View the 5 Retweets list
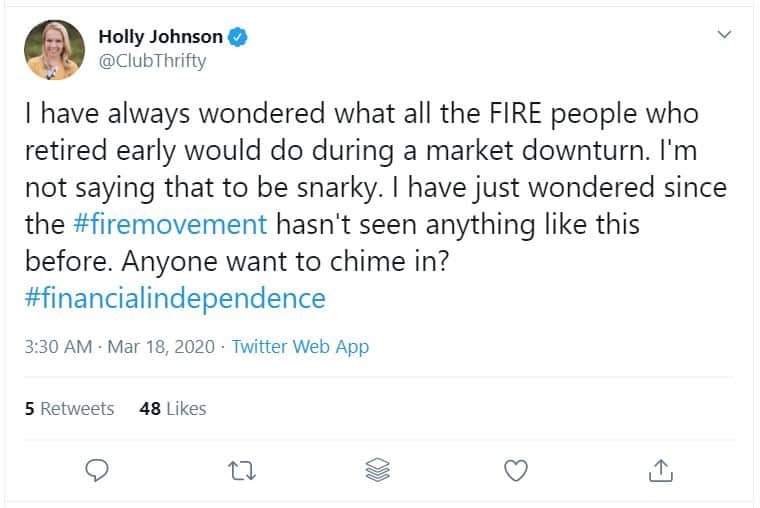 pos(69,408)
